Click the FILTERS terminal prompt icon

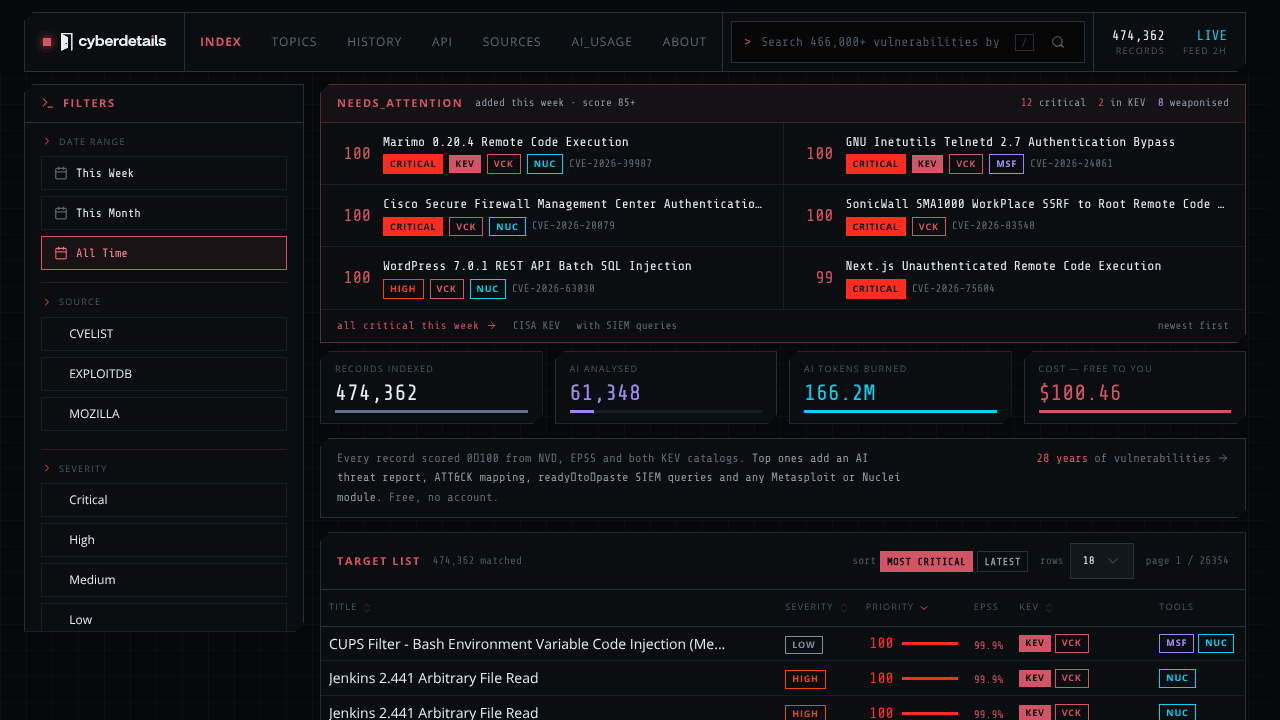pos(47,103)
